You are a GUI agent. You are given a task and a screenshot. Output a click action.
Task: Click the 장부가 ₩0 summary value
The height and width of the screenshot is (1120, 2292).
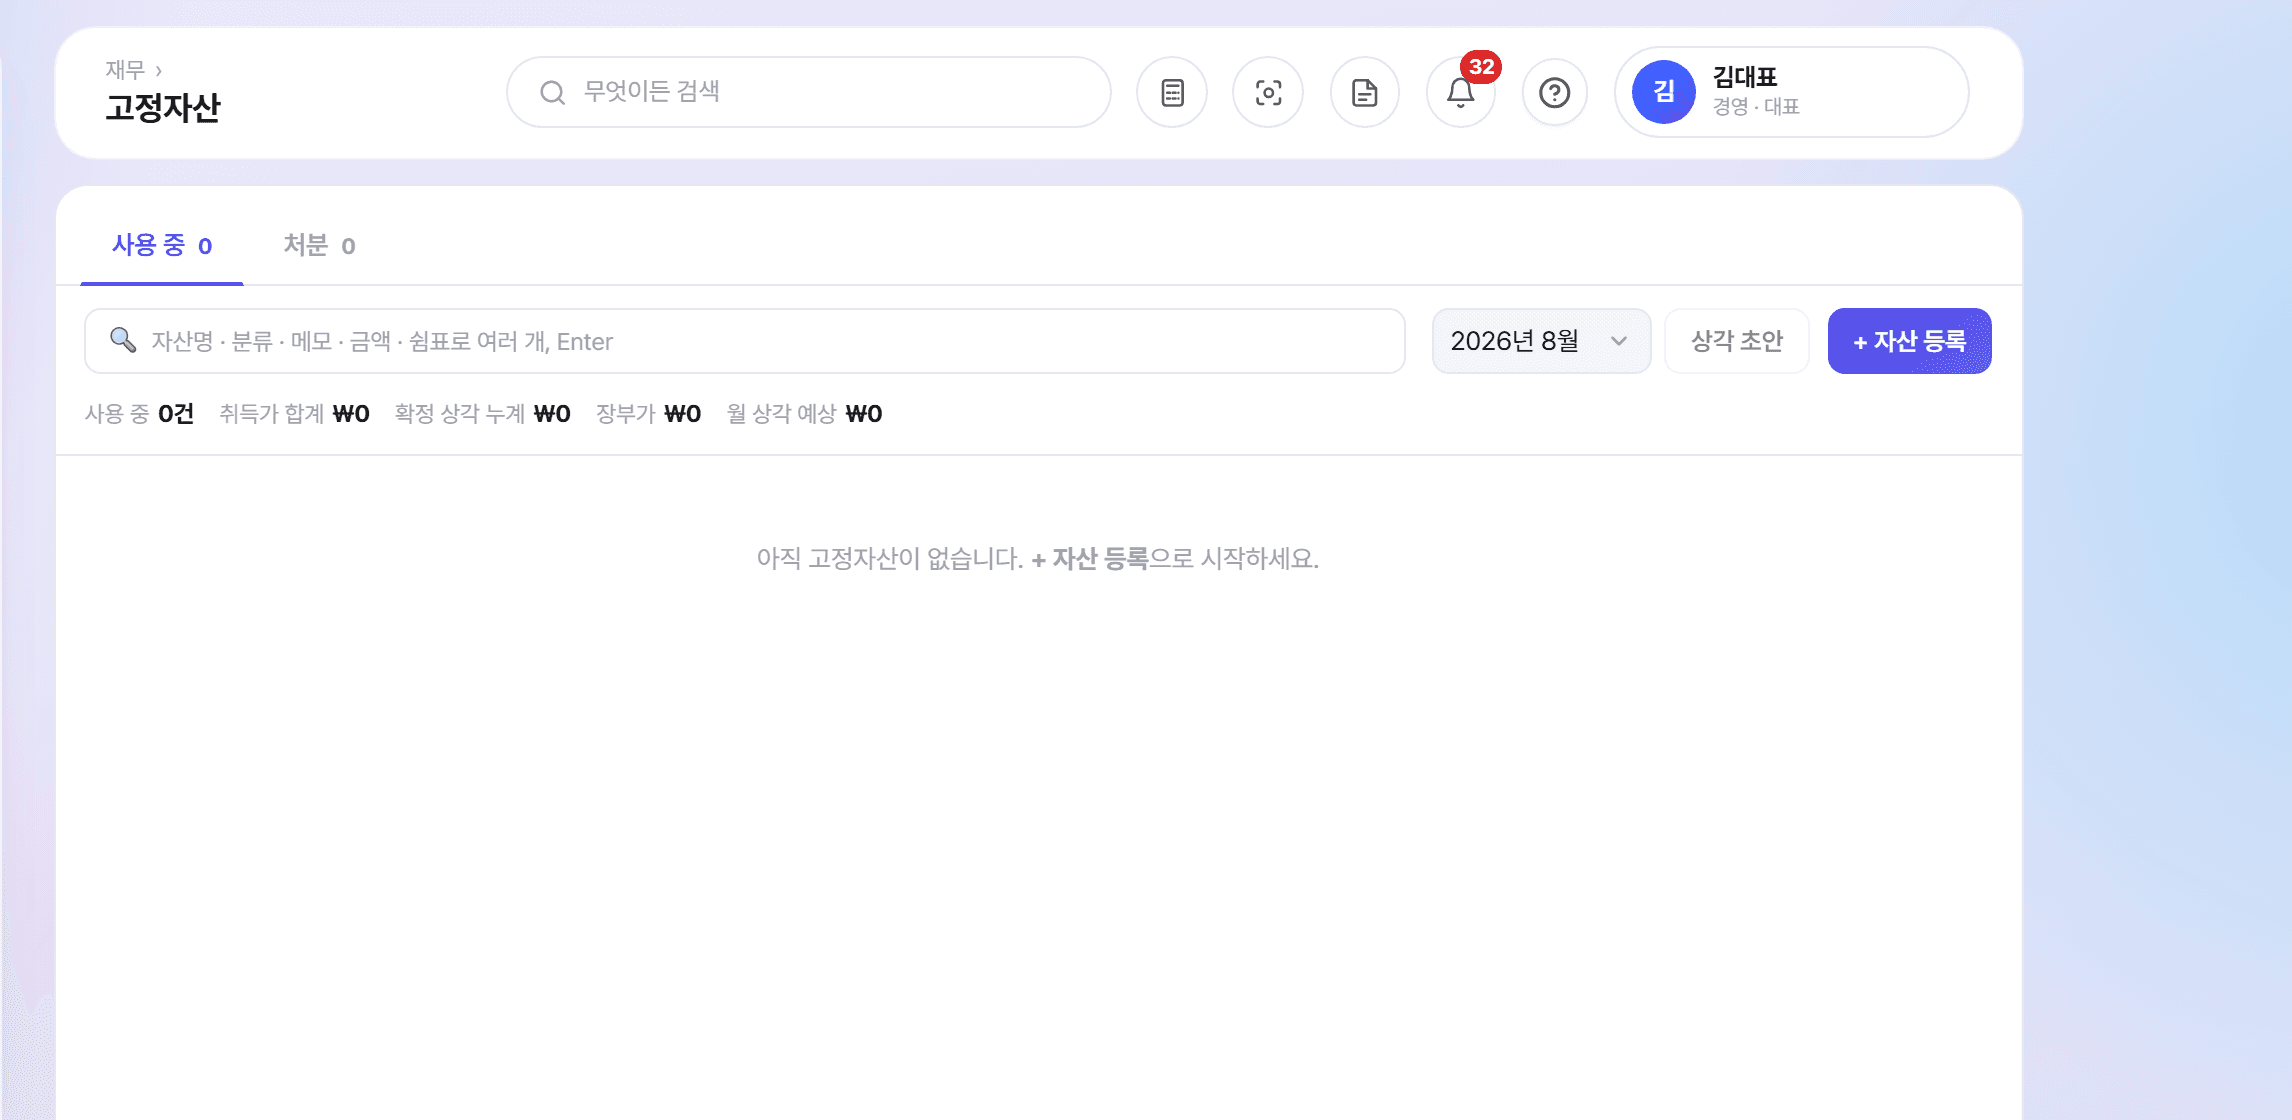point(648,414)
